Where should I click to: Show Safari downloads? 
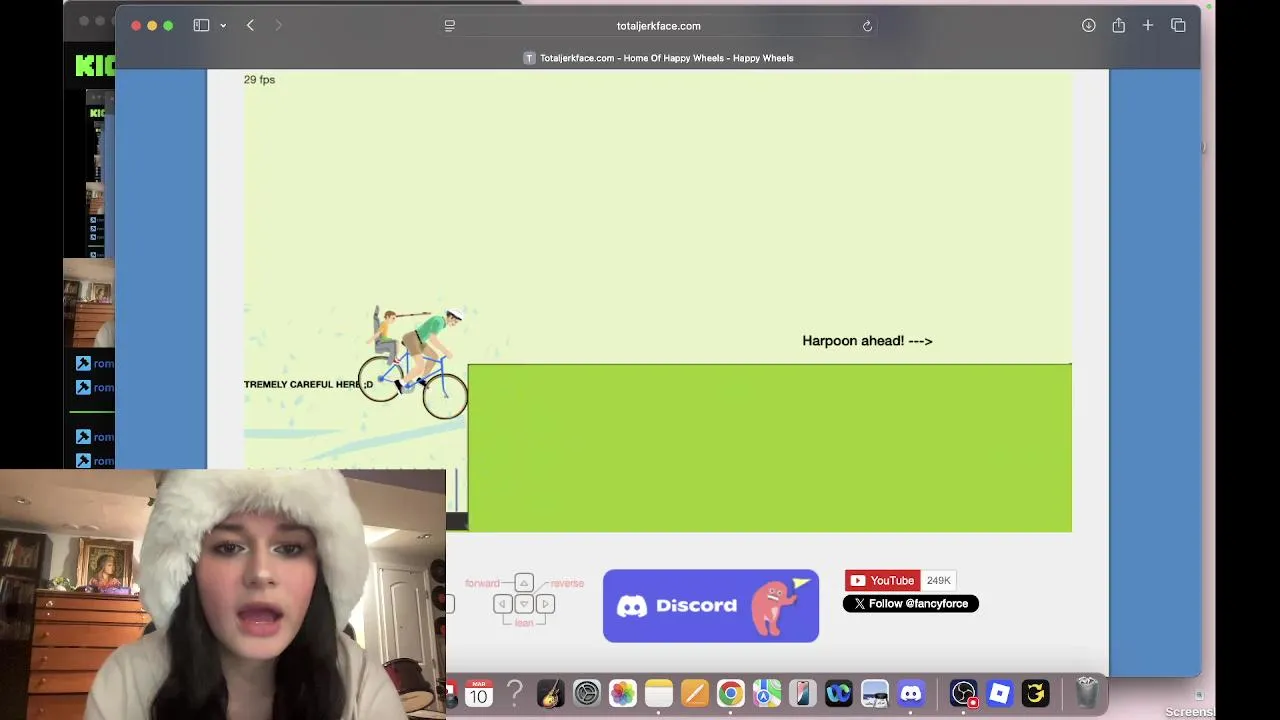1088,25
